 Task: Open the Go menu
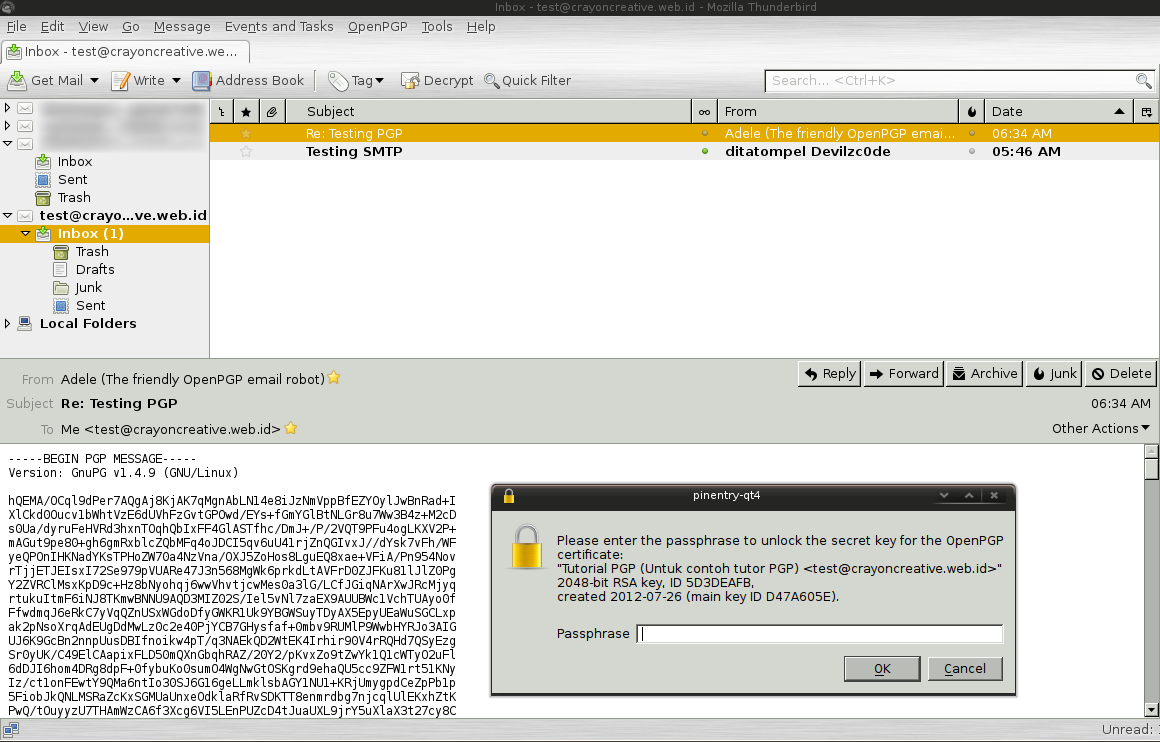tap(131, 27)
